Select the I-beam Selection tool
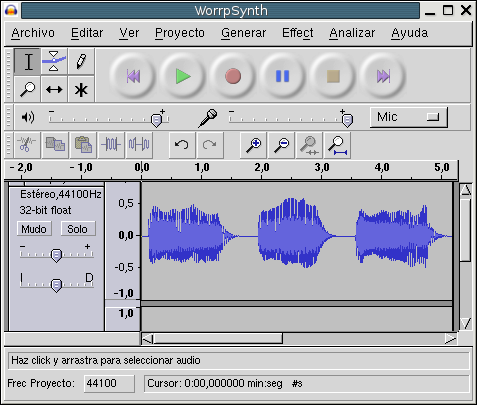 [x=27, y=61]
